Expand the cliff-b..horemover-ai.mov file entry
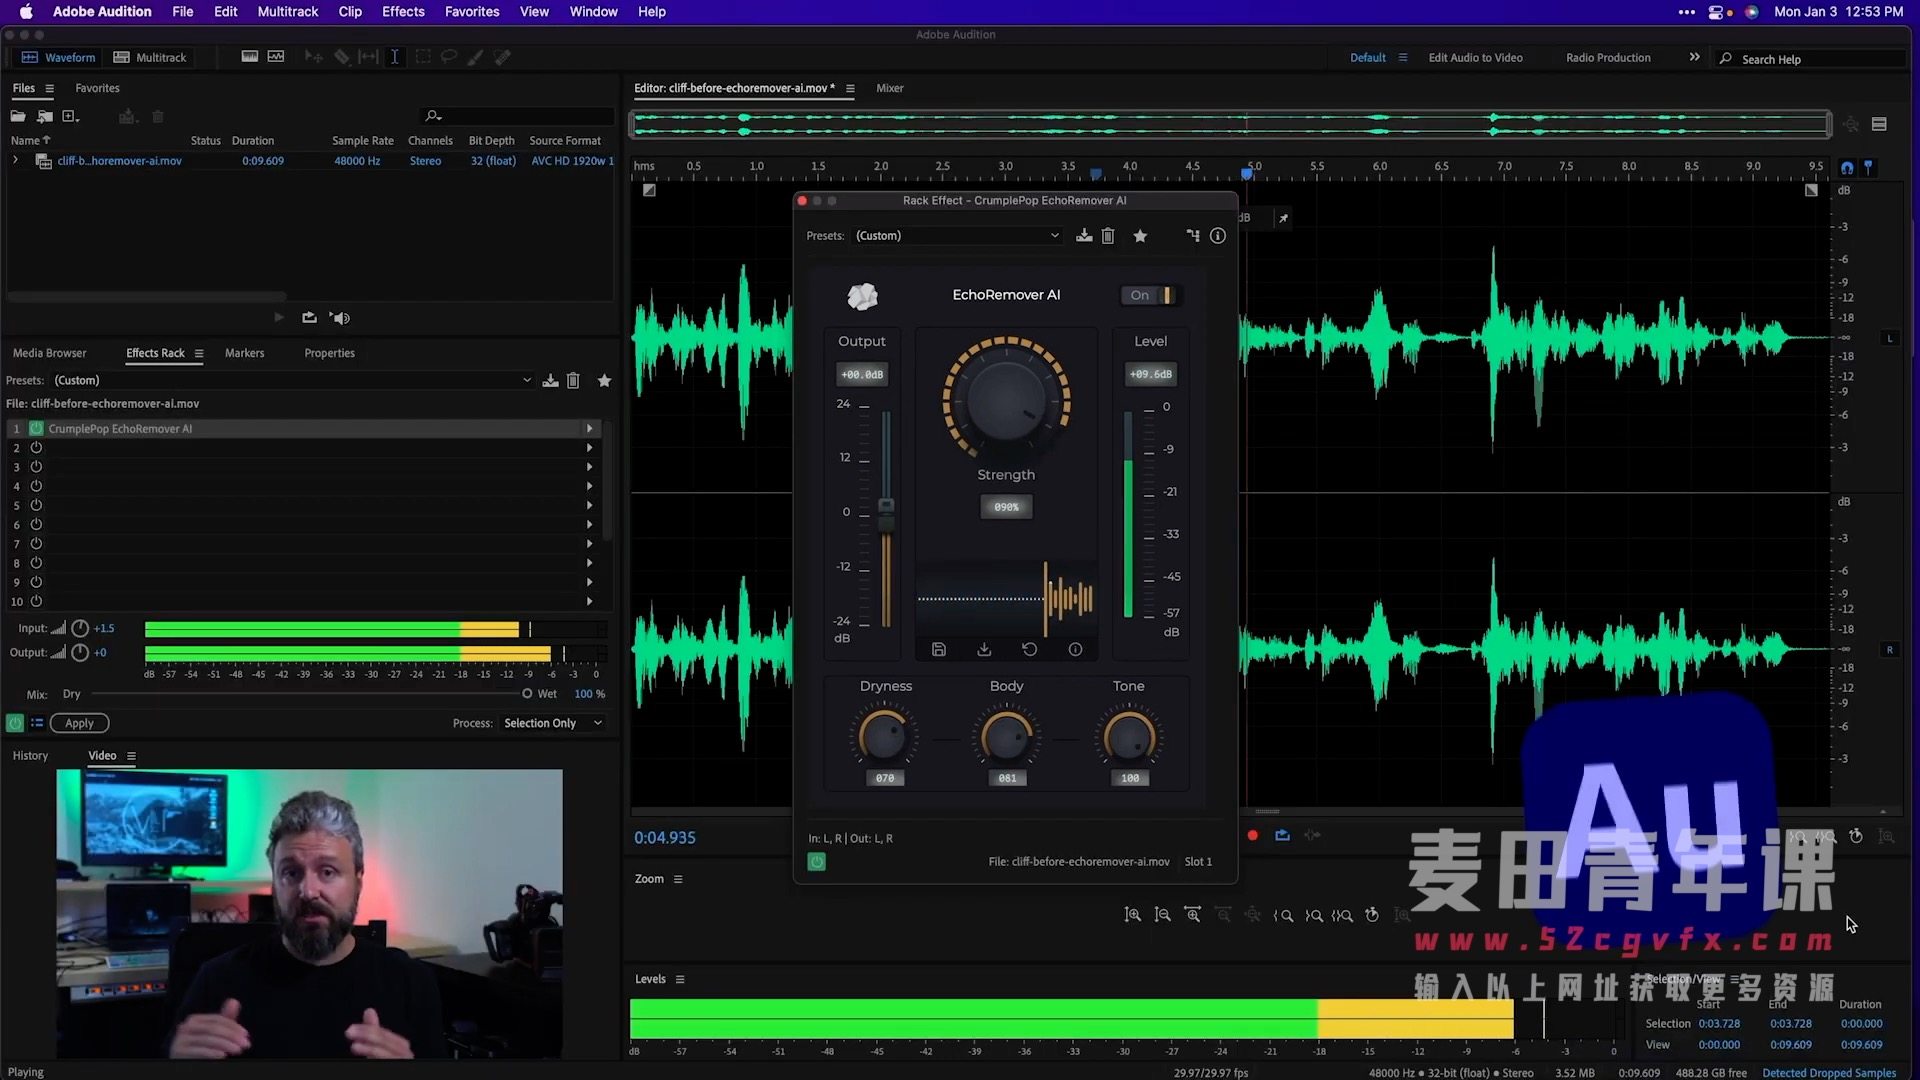Screen dimensions: 1920x1080 pos(15,160)
